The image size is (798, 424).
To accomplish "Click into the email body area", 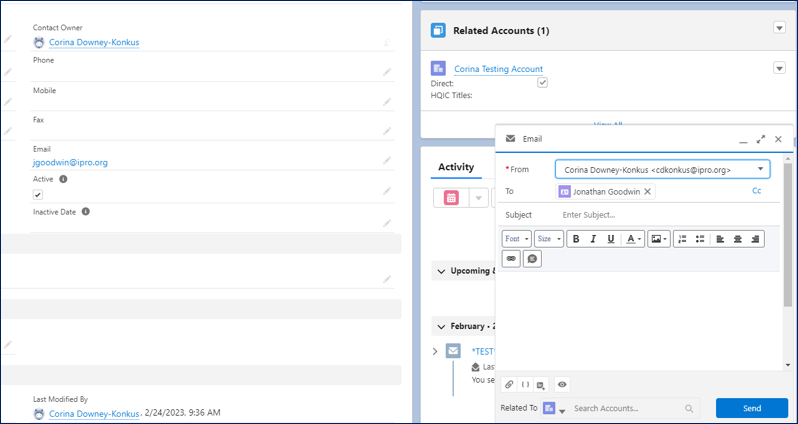I will [x=639, y=321].
